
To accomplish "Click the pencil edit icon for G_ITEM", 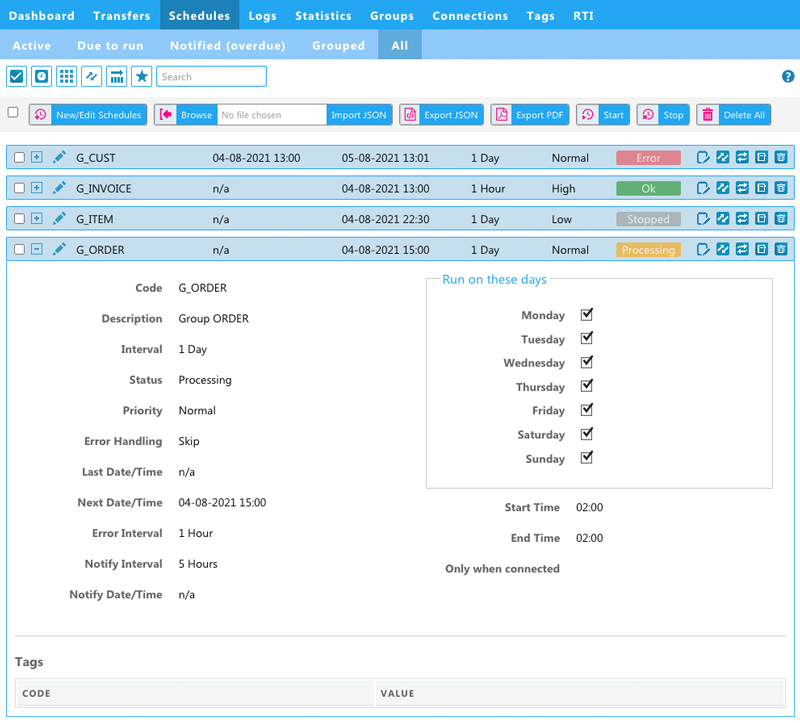I will click(59, 218).
